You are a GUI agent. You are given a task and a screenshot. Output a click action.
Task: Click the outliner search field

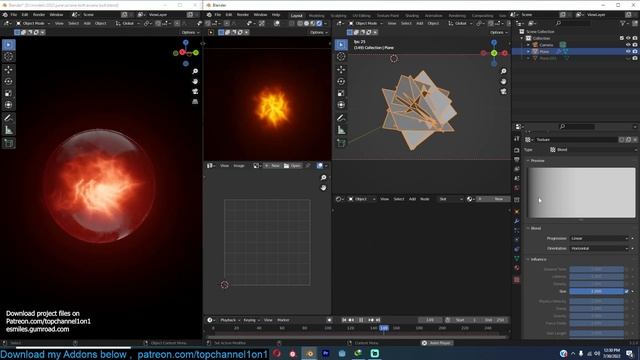click(573, 23)
